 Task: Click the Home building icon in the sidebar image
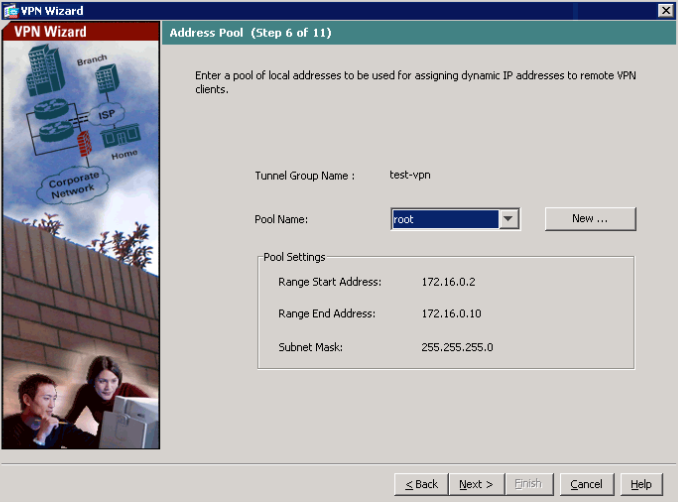point(121,135)
